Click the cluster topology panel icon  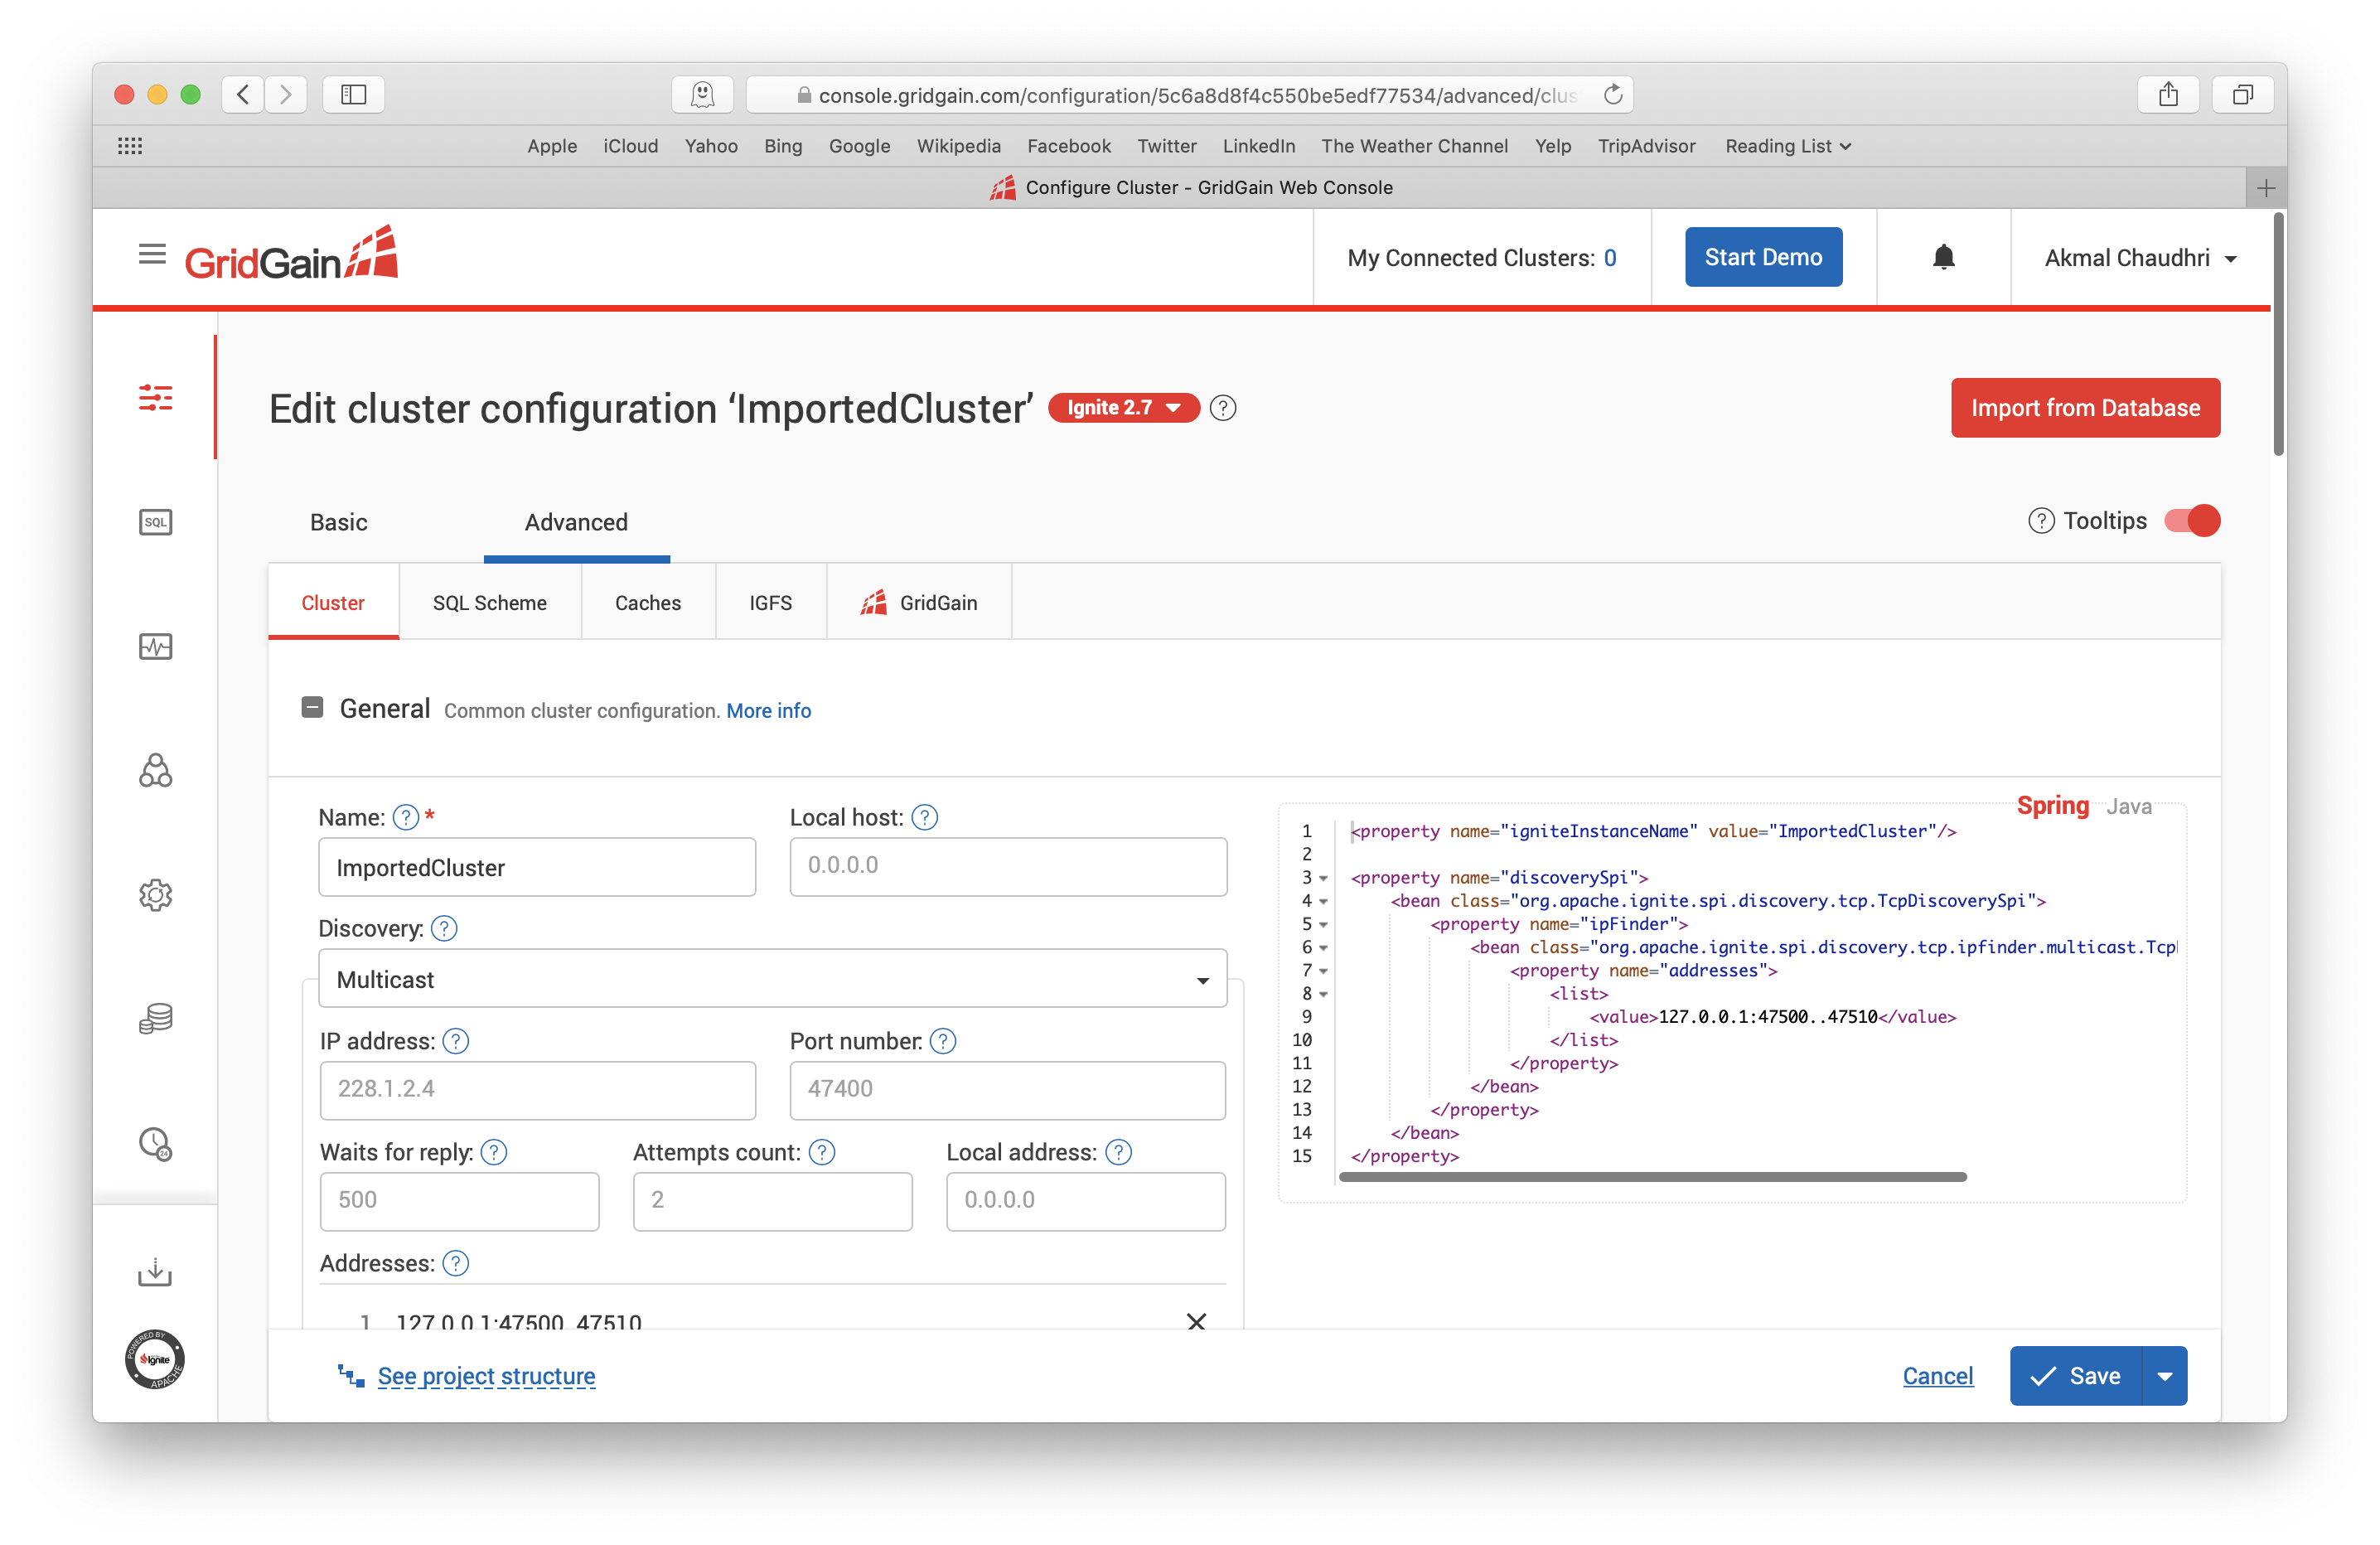click(154, 771)
